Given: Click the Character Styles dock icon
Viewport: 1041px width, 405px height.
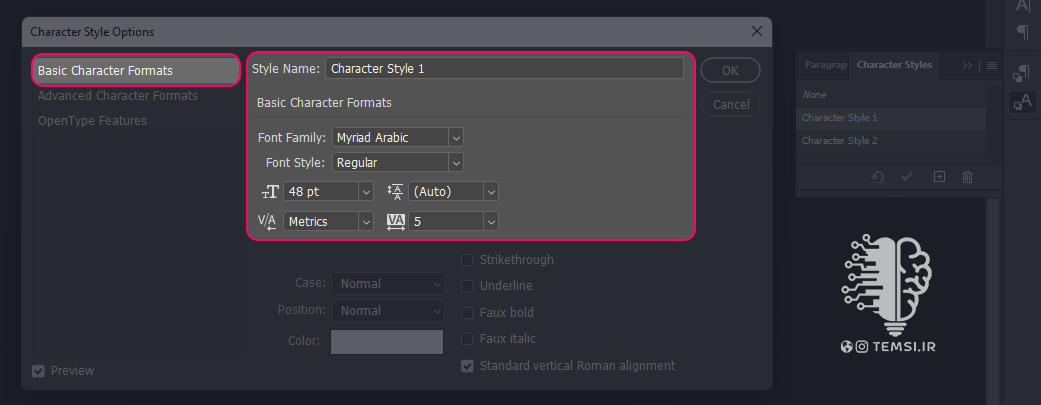Looking at the screenshot, I should click(x=1022, y=102).
